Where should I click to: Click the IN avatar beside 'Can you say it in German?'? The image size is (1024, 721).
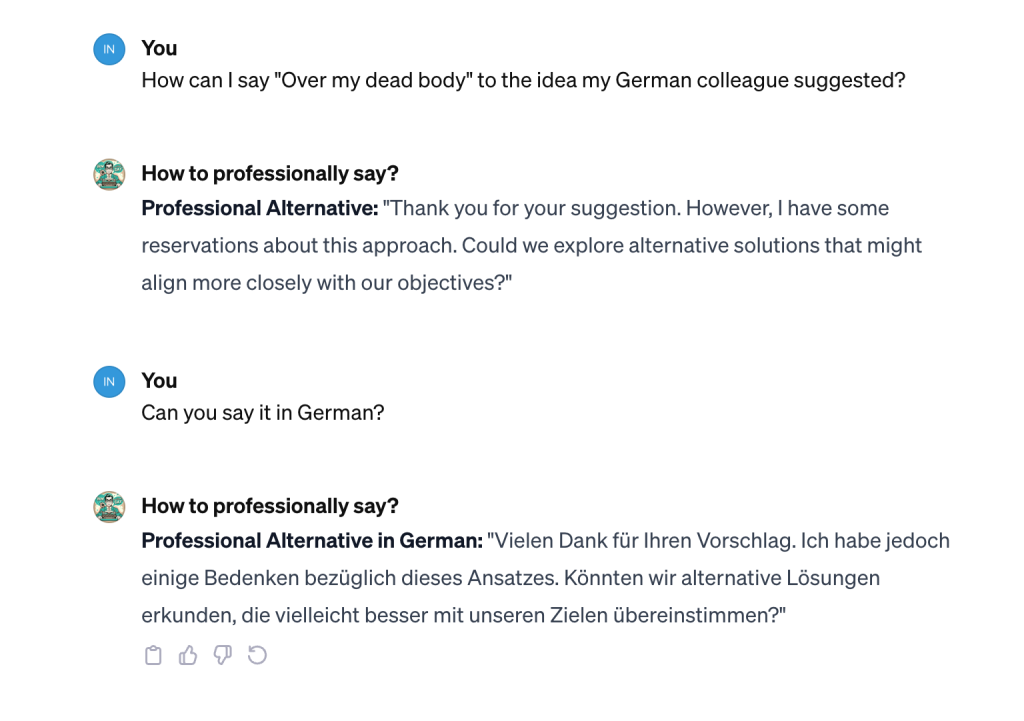coord(109,381)
